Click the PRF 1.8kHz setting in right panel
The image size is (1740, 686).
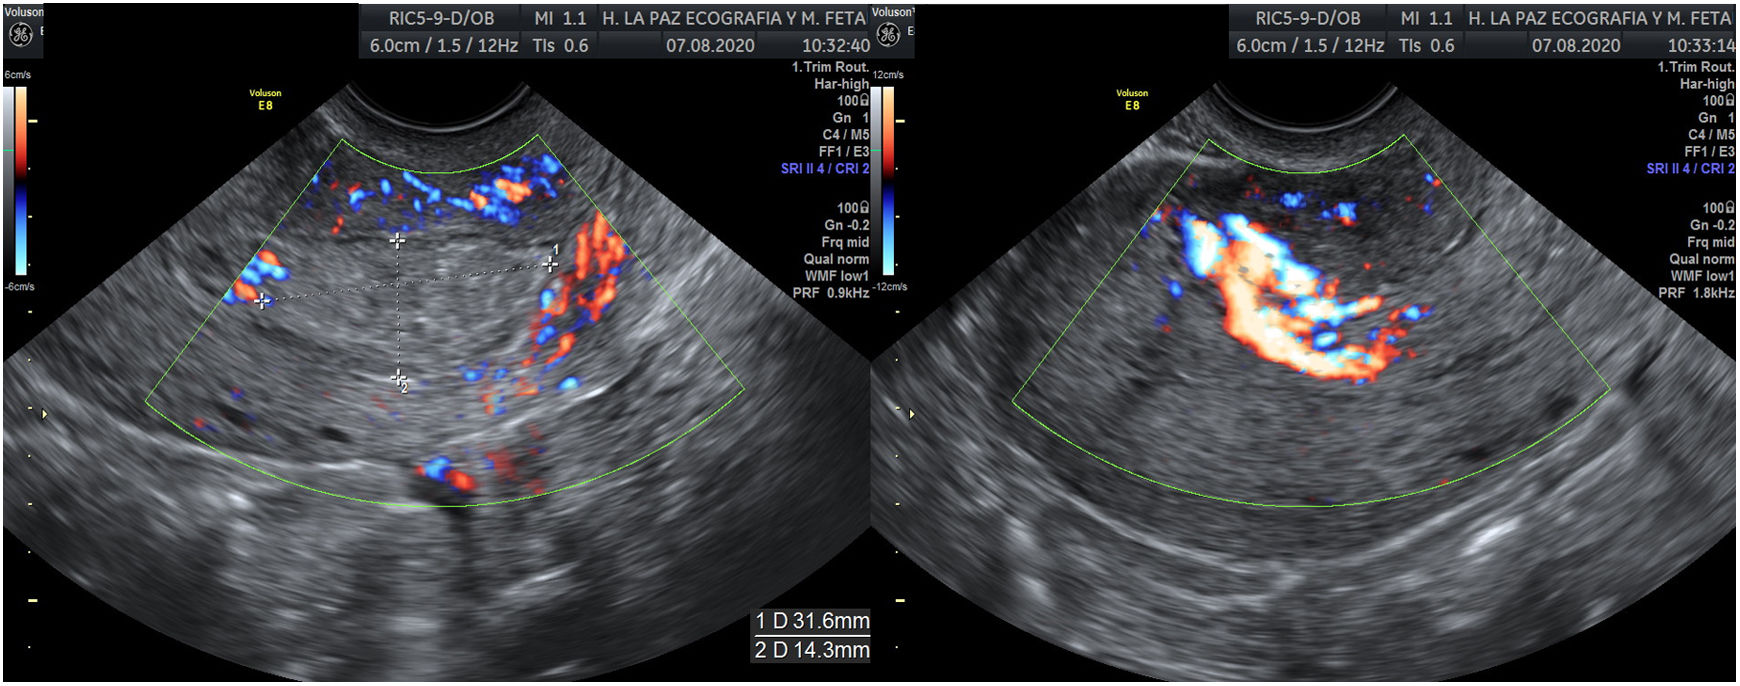(1696, 293)
